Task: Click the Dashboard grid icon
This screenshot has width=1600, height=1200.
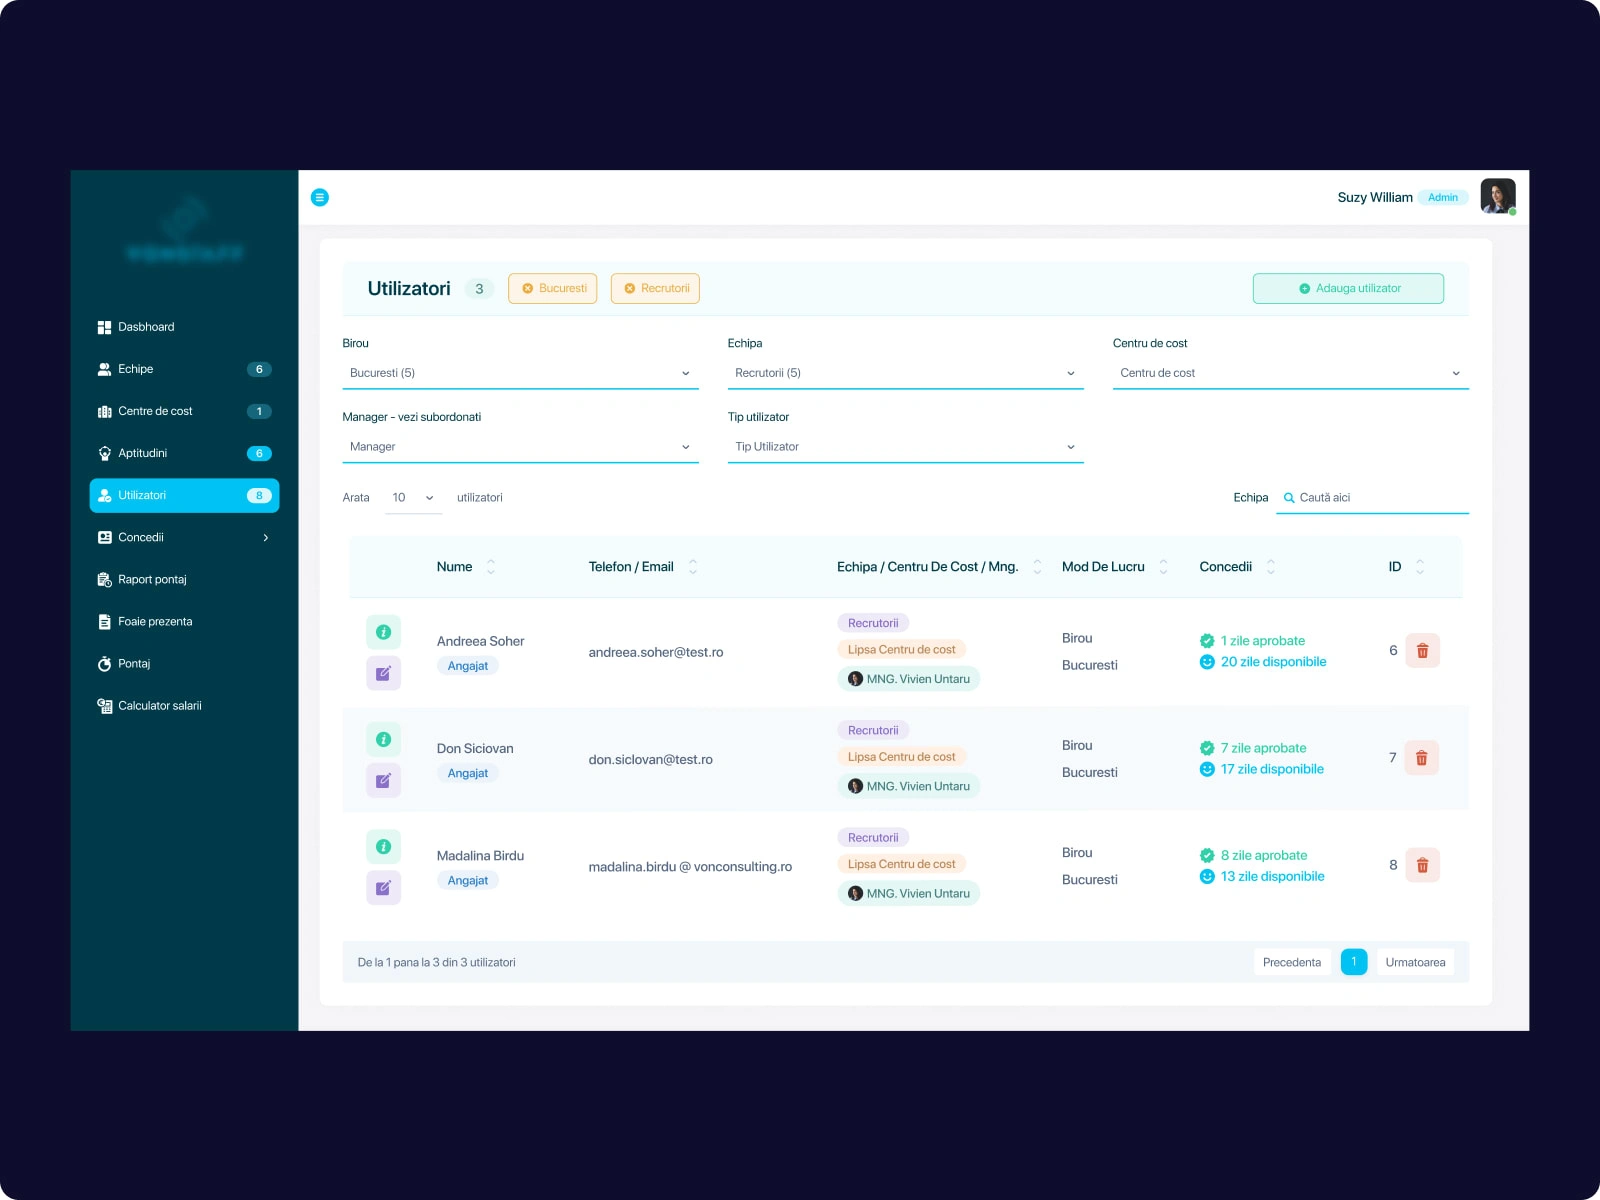Action: coord(104,327)
